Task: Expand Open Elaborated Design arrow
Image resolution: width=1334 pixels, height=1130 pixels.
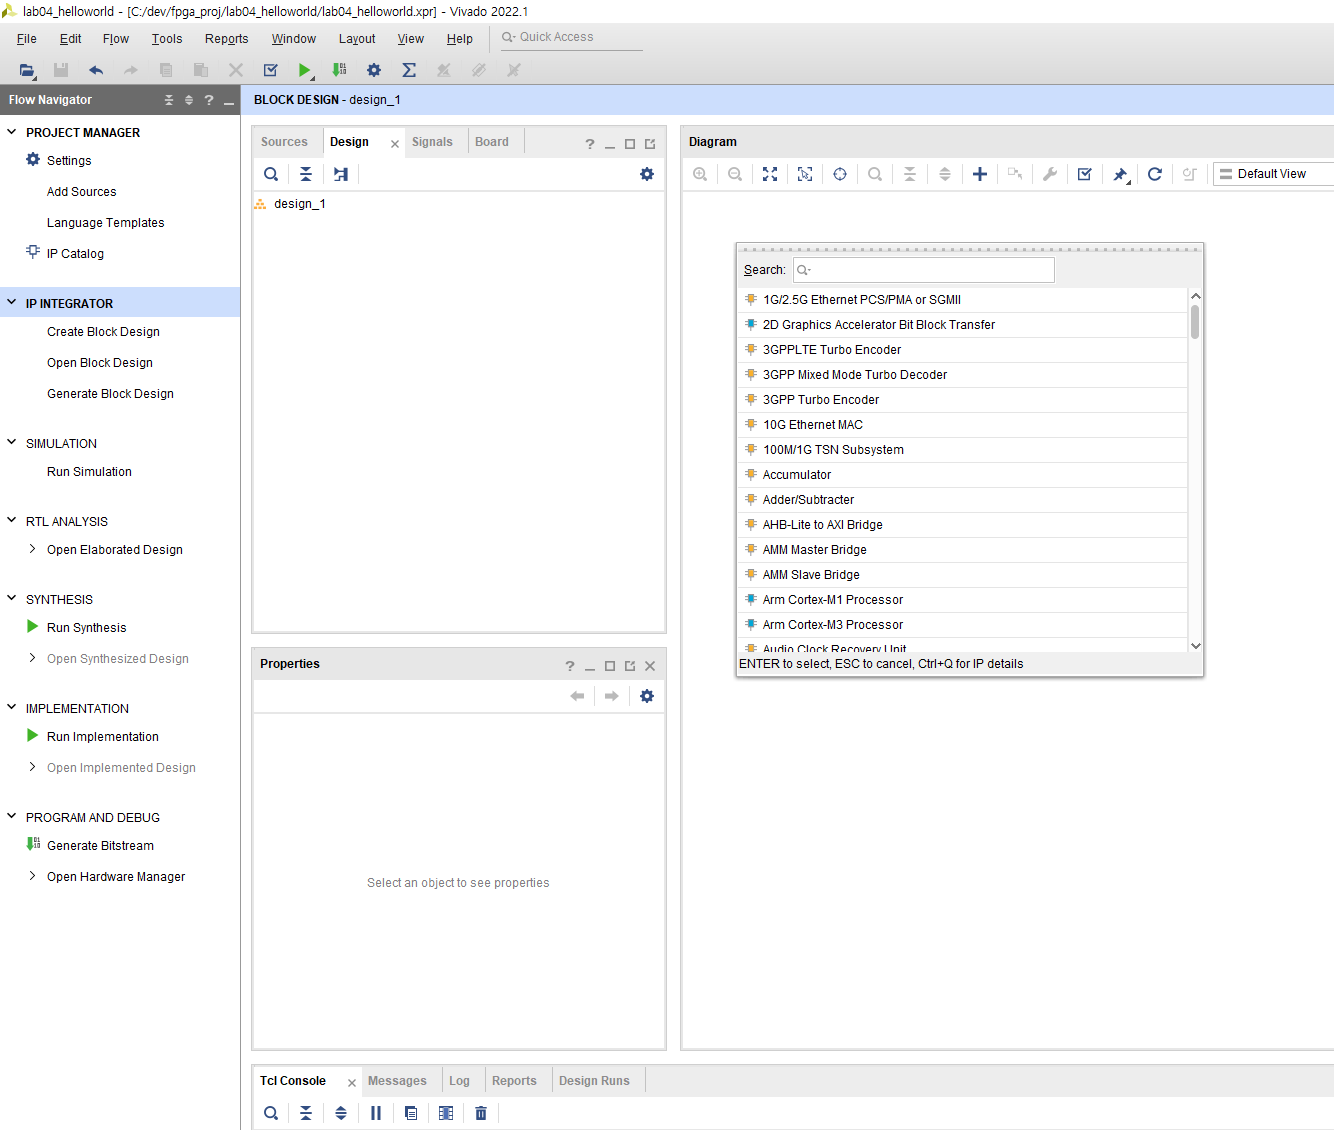Action: (32, 549)
